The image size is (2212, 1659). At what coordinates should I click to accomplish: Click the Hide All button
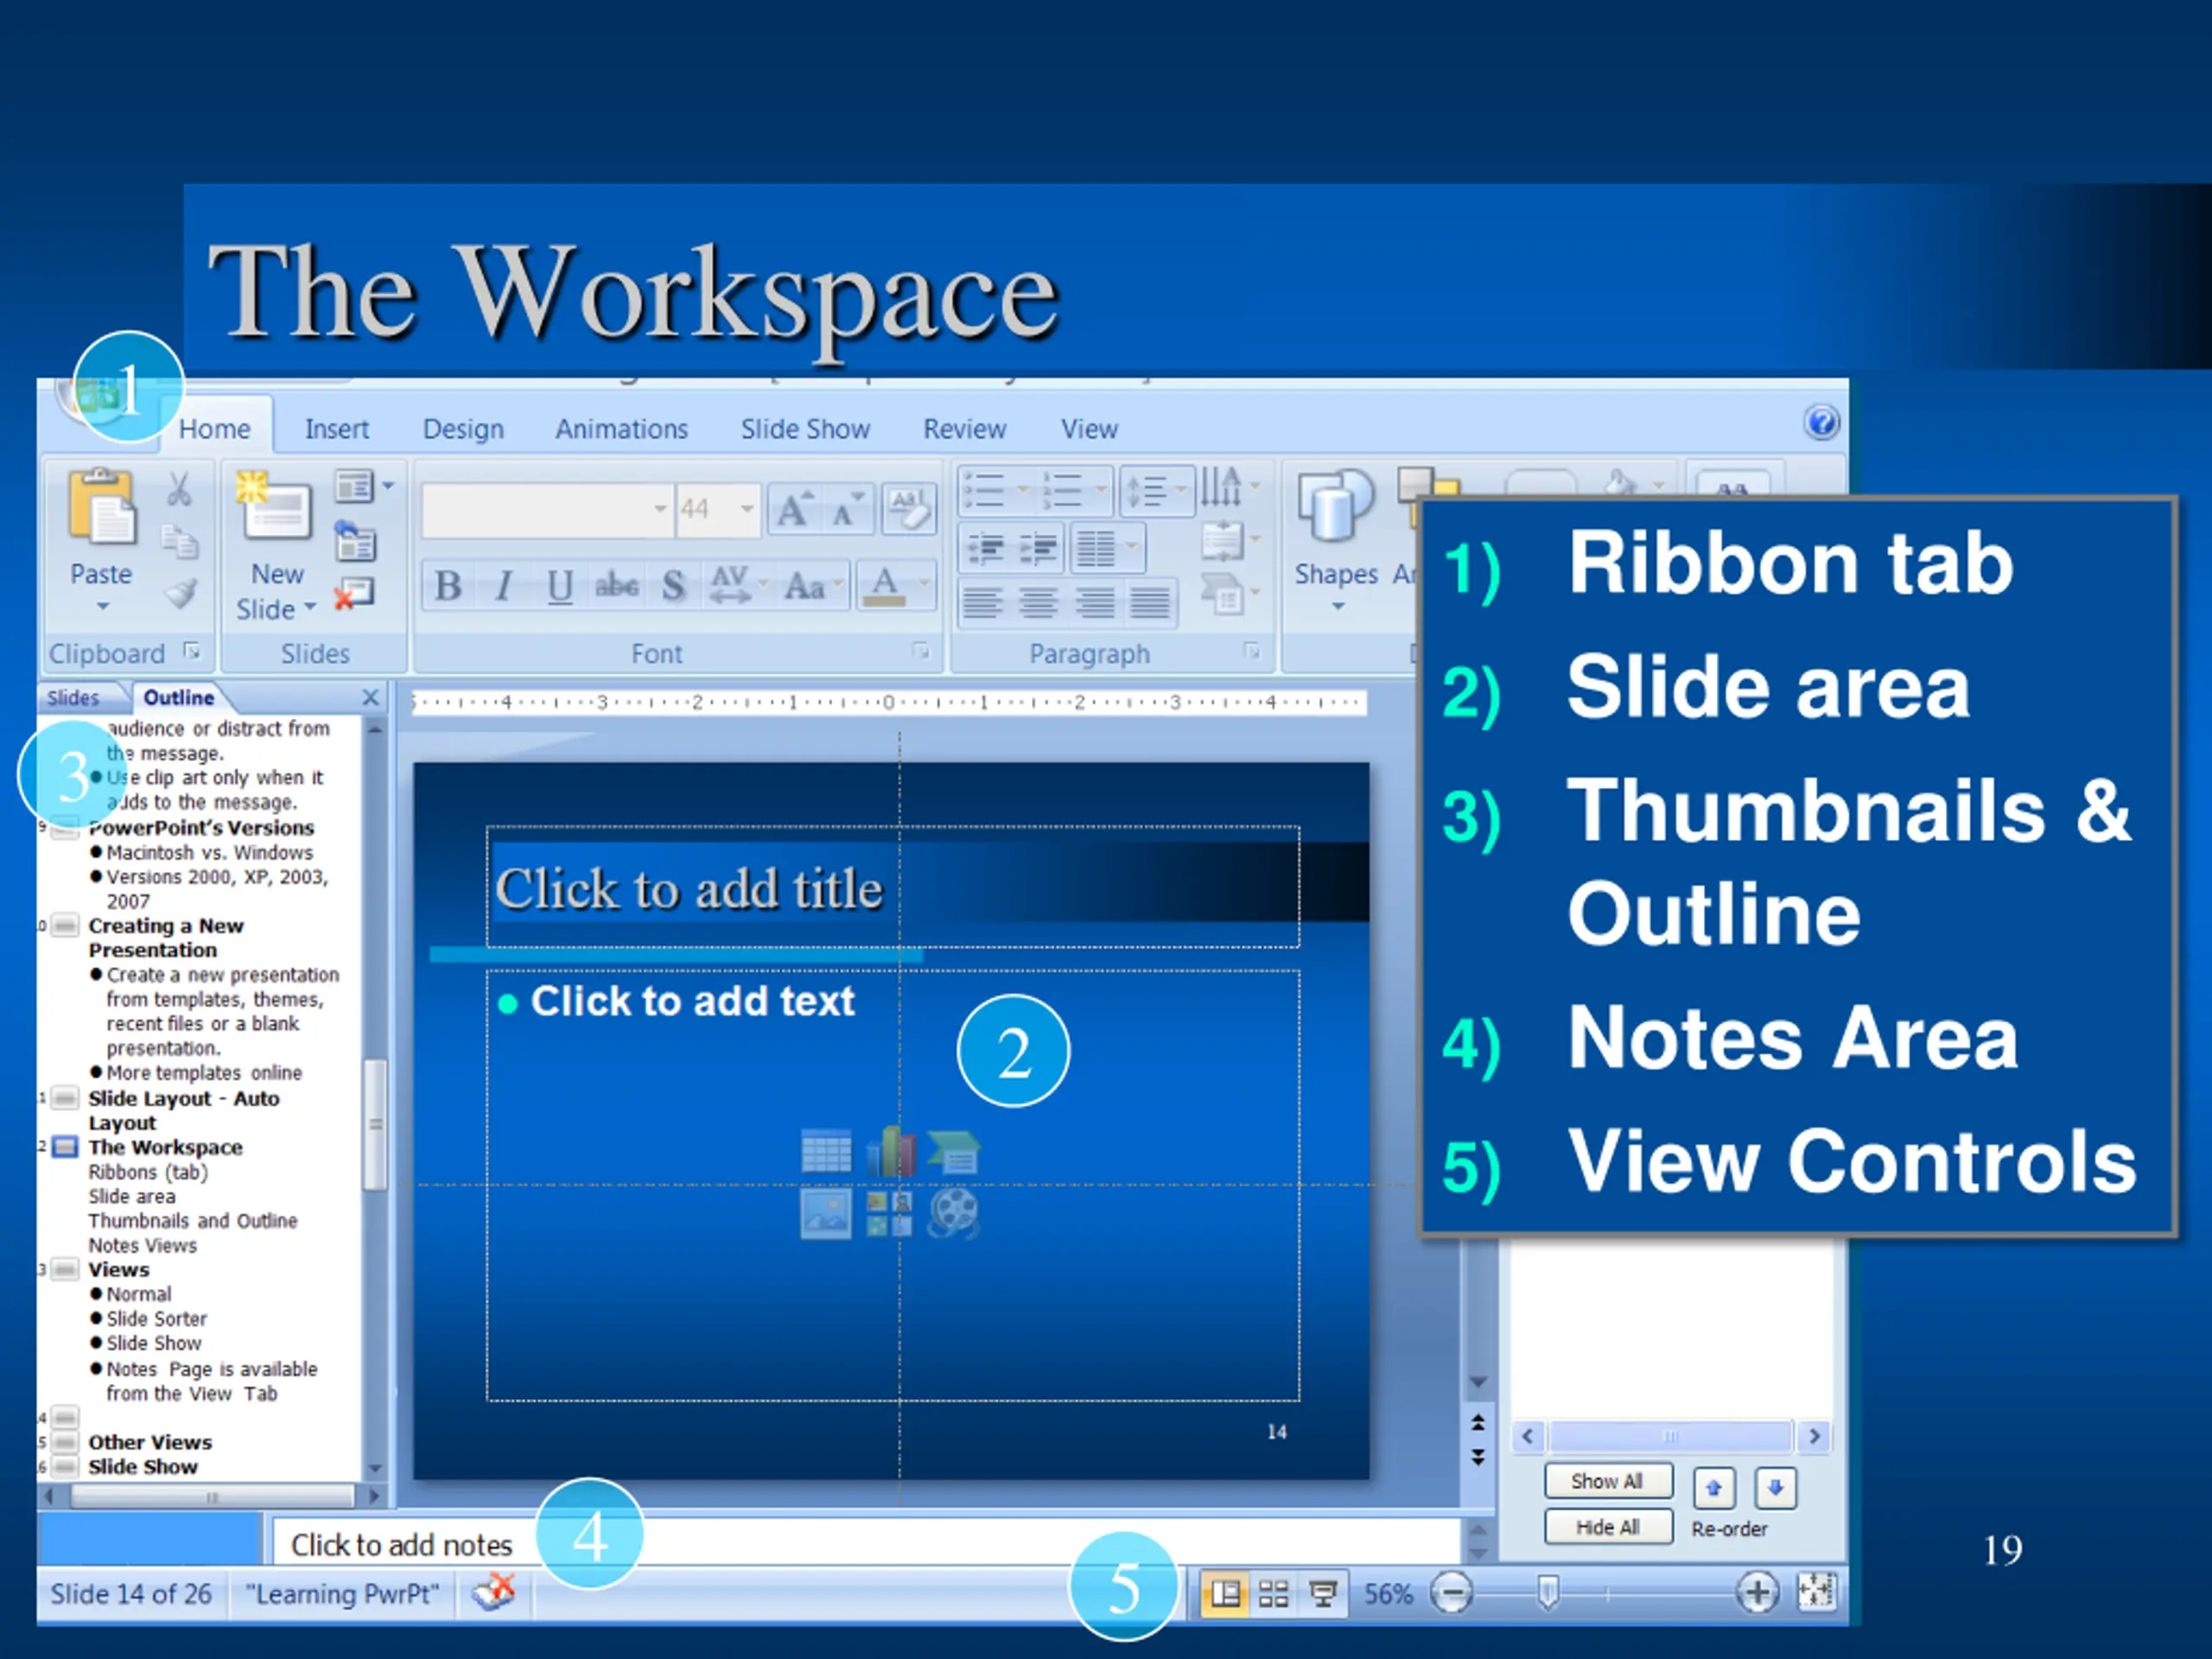(x=1607, y=1527)
